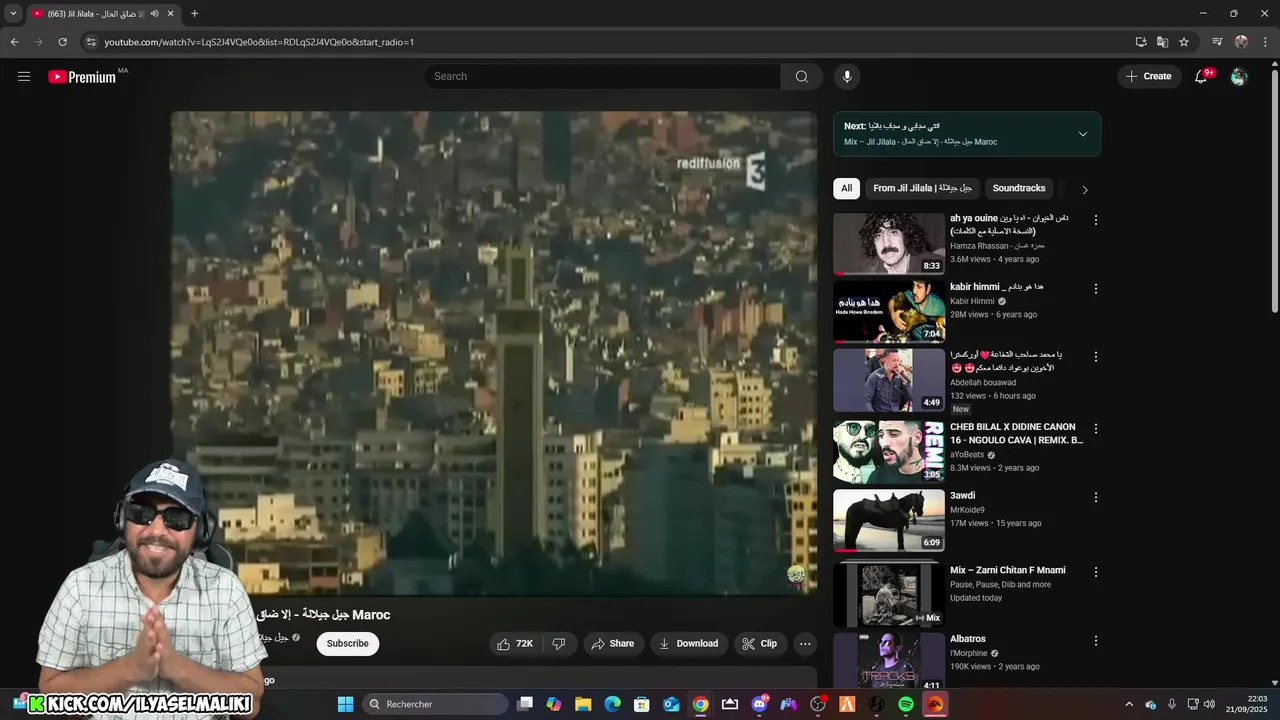The image size is (1280, 720).
Task: Open CHEB BILAL X DIDINE CANON title
Action: 1016,433
